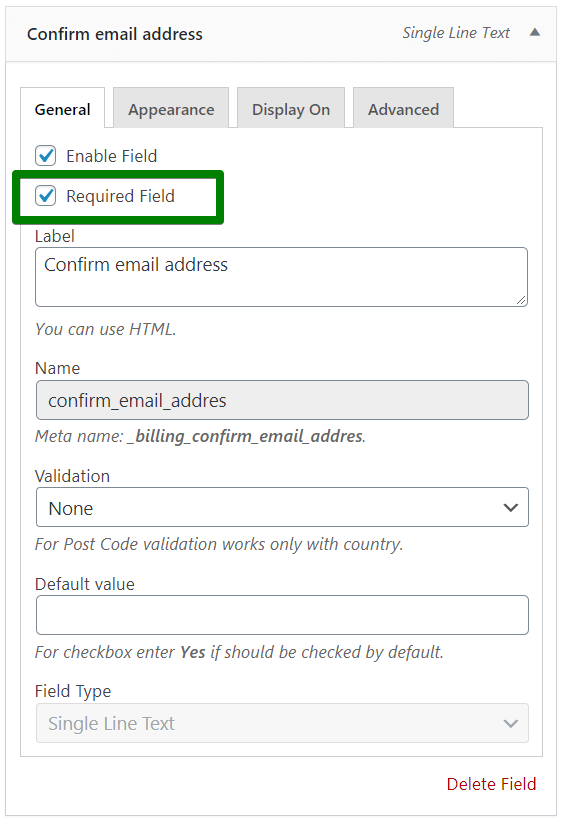This screenshot has width=562, height=820.
Task: Click the Name field confirm_email_addres
Action: click(282, 400)
